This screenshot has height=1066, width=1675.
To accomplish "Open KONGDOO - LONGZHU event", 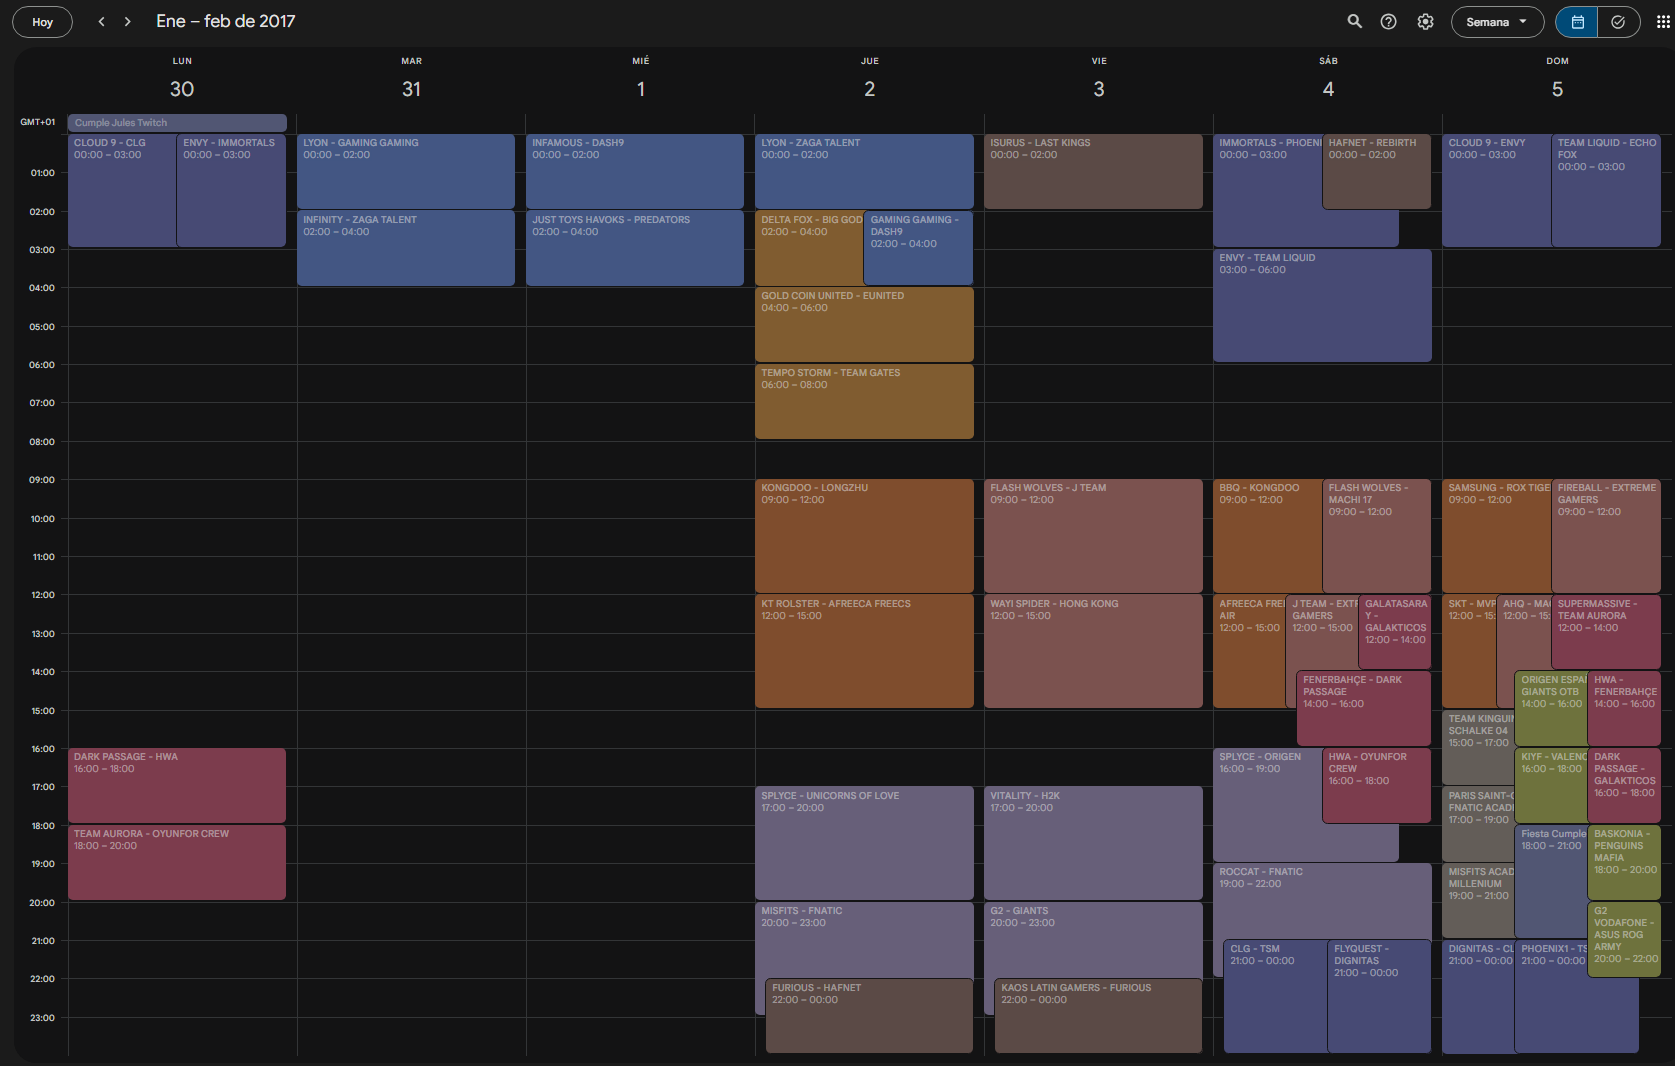I will (x=864, y=536).
